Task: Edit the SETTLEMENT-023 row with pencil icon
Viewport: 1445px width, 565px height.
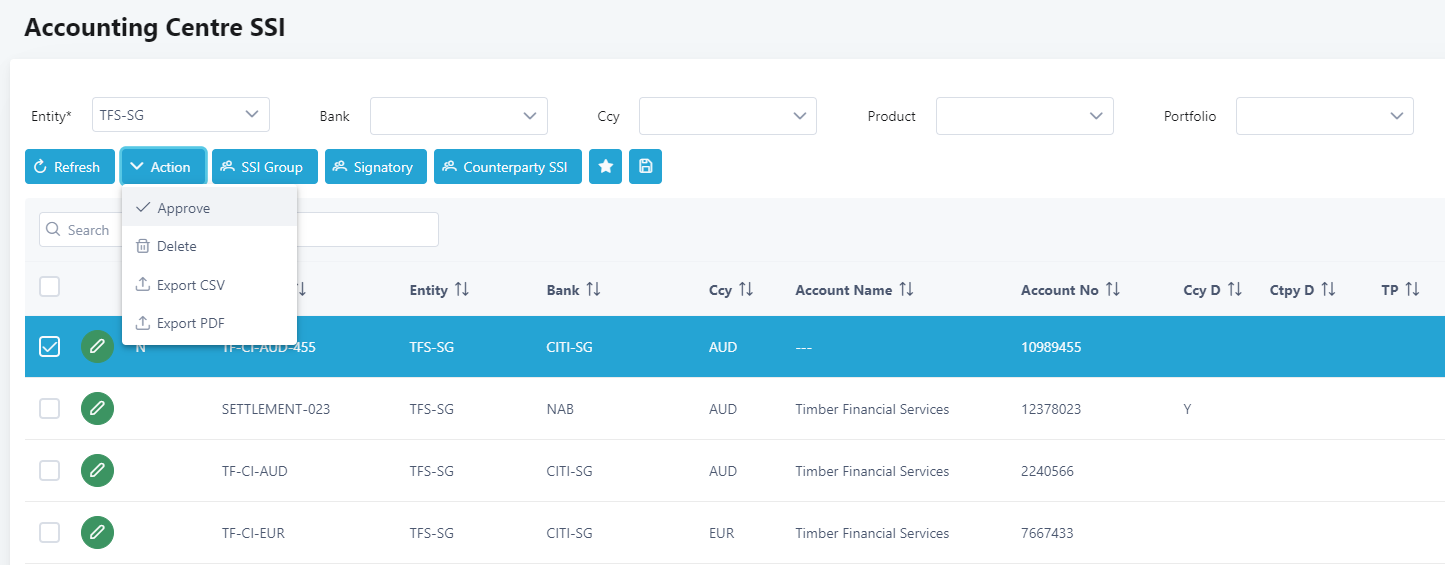Action: click(97, 409)
